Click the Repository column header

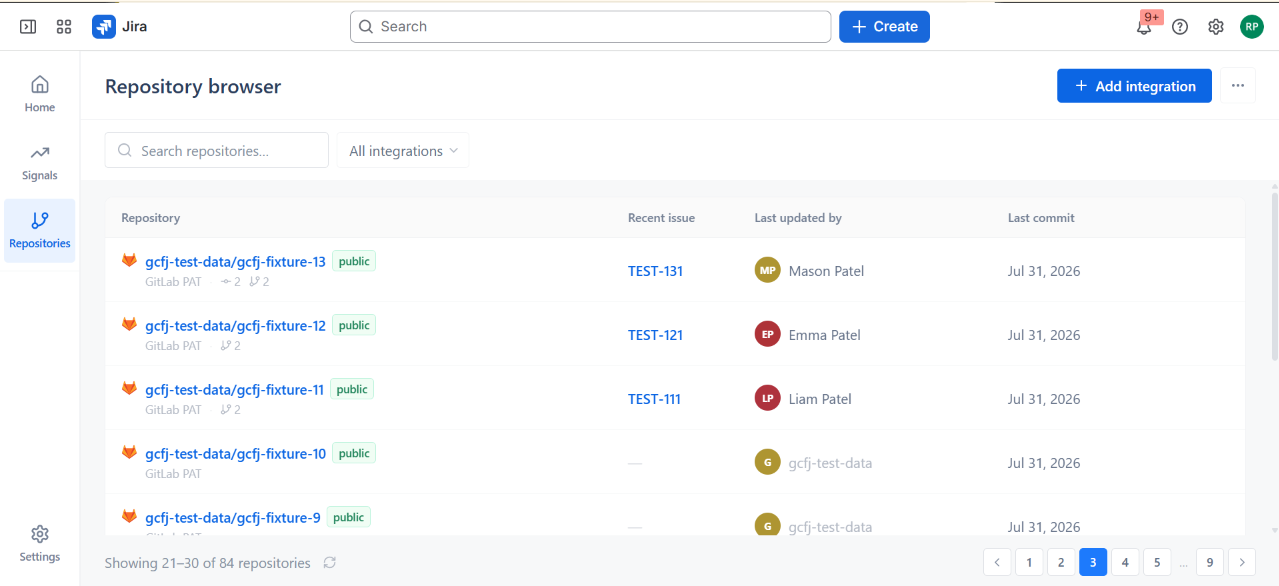[151, 218]
